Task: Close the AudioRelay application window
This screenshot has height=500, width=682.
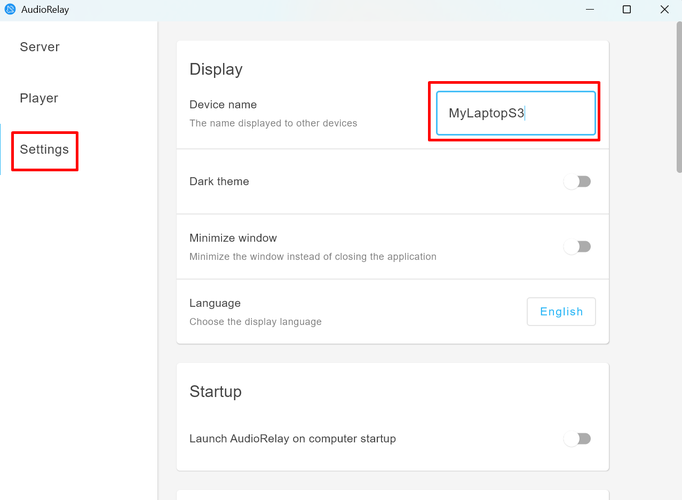Action: 665,10
